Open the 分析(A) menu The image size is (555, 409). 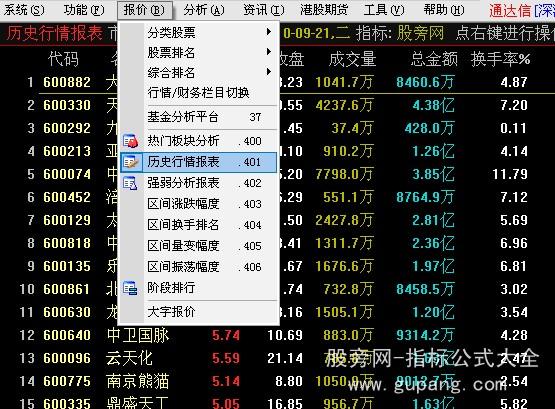pos(204,10)
